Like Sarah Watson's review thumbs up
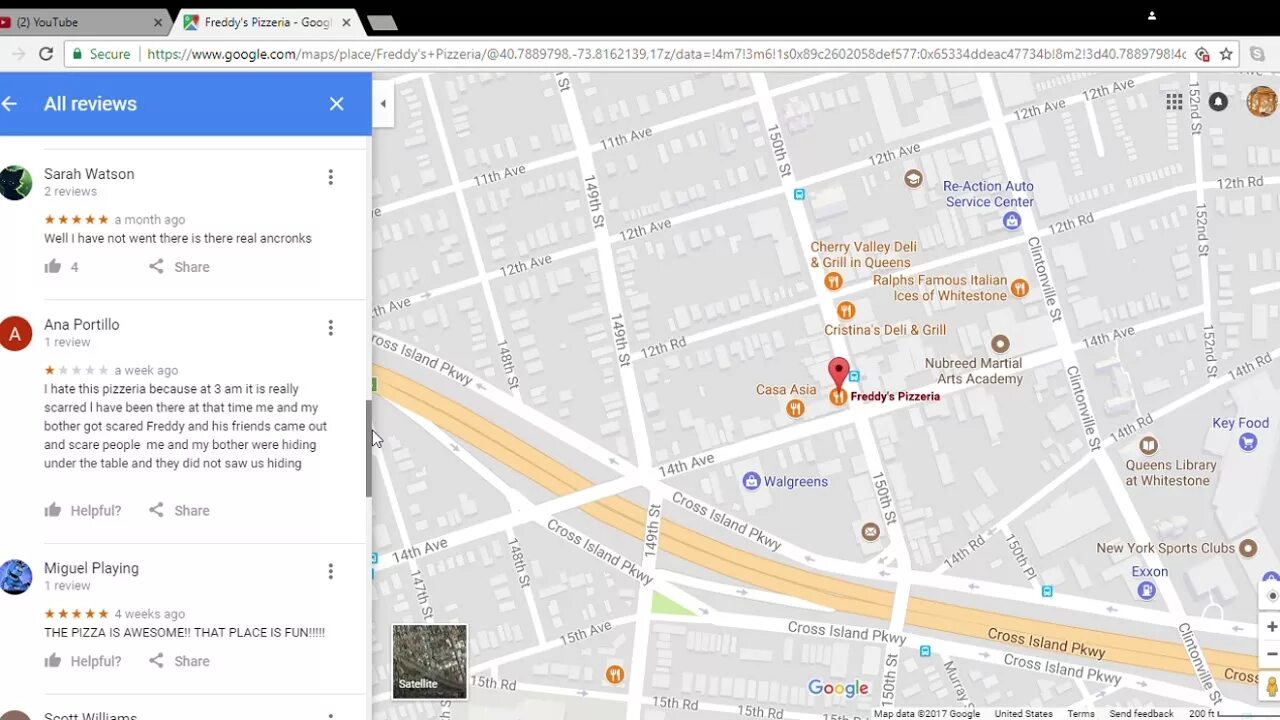 pos(53,266)
